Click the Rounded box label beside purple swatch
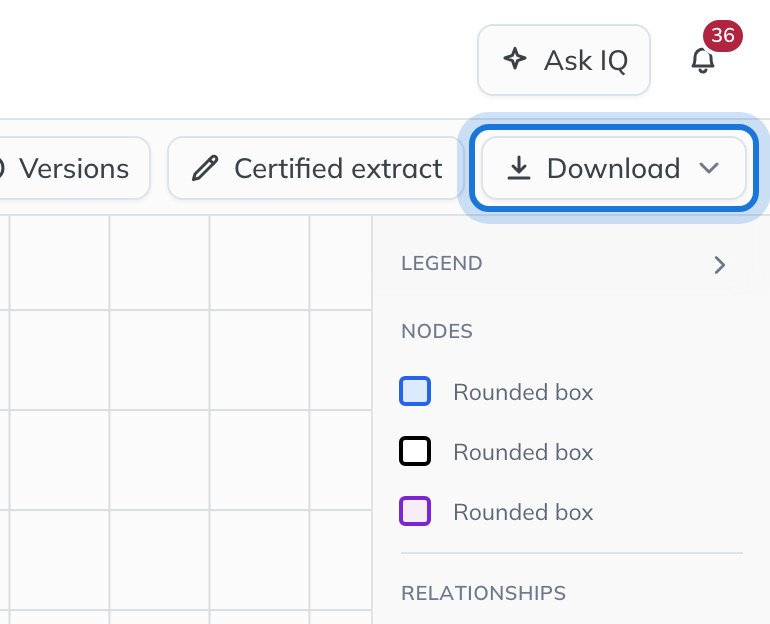 tap(523, 512)
